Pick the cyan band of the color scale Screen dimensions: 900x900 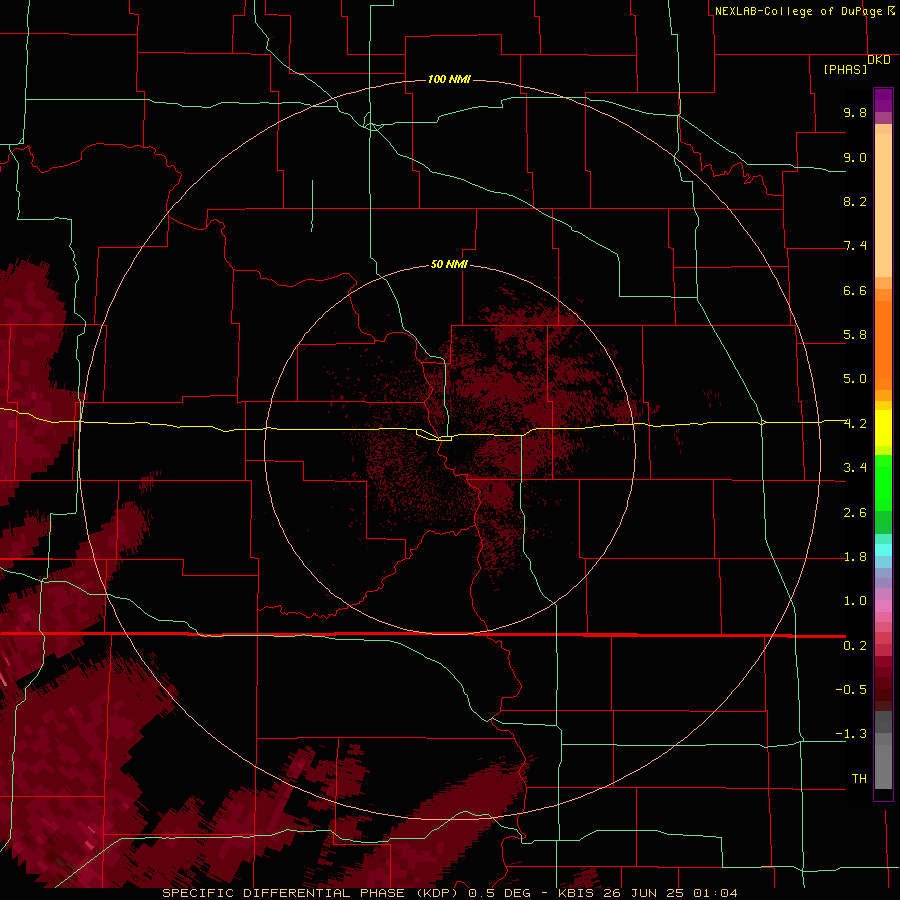883,550
